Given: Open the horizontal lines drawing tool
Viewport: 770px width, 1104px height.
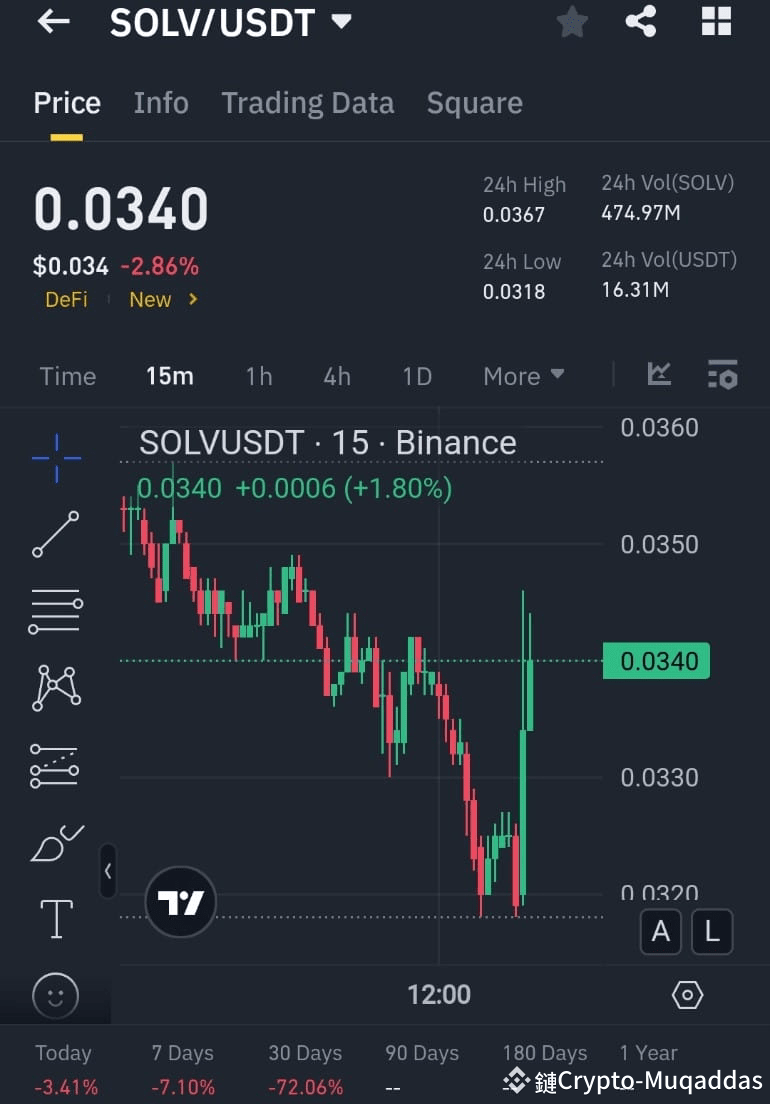Looking at the screenshot, I should point(55,610).
